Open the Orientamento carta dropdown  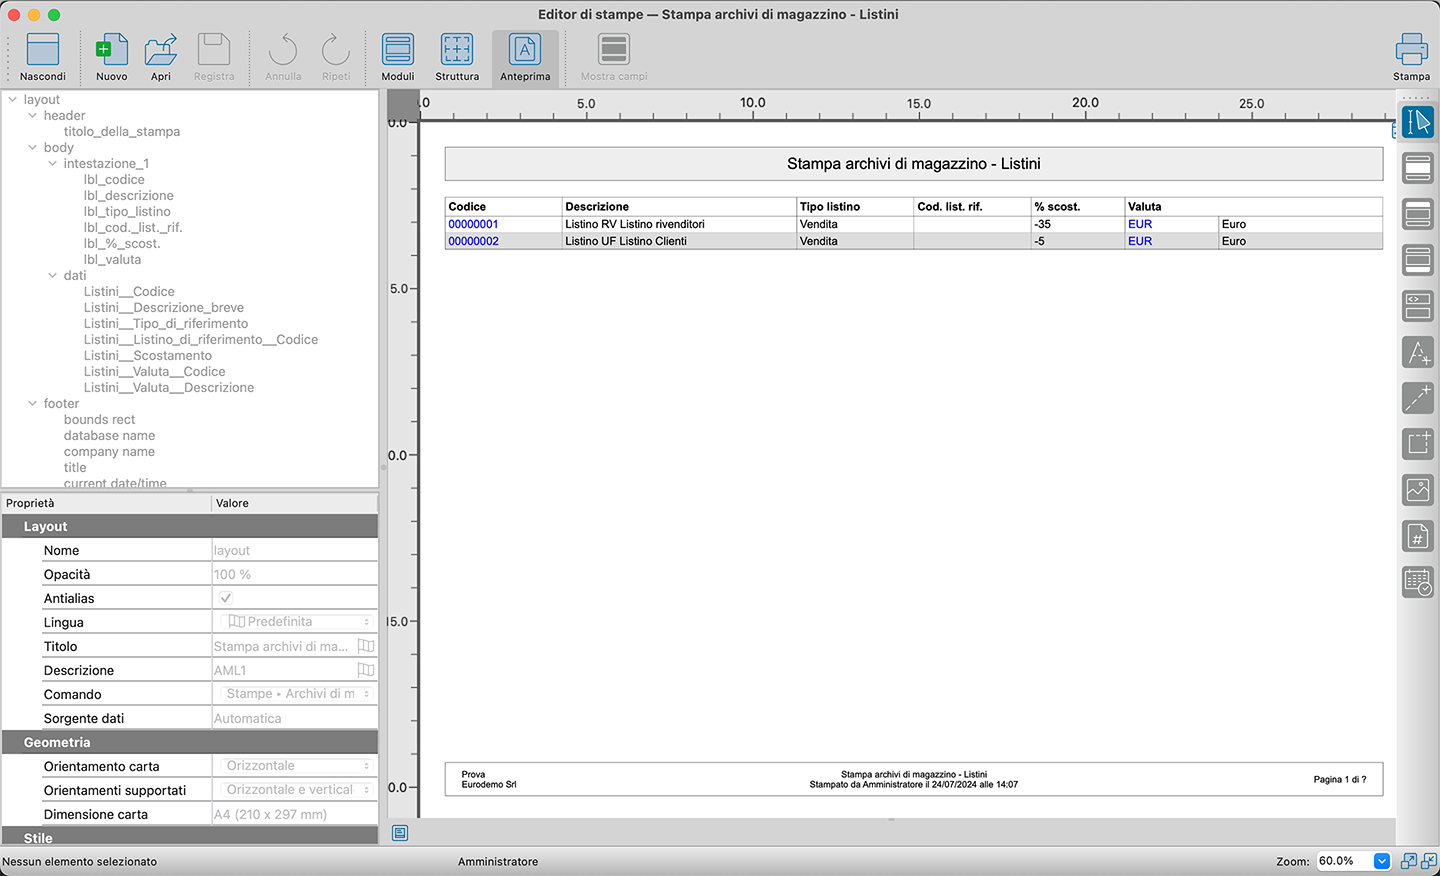pyautogui.click(x=296, y=766)
